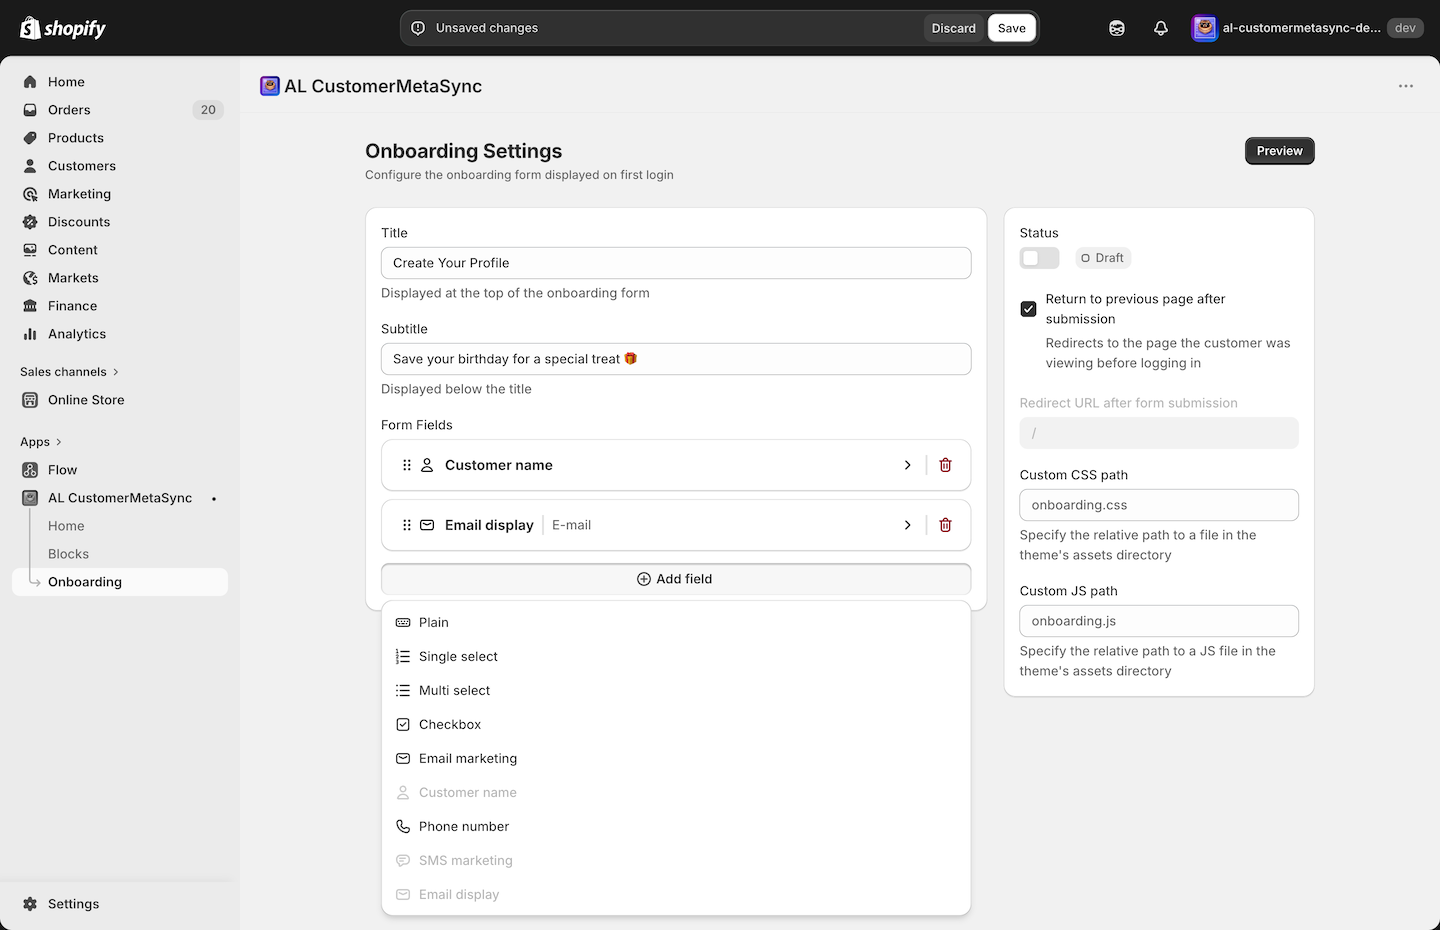Grab the Email display drag handle

[407, 525]
